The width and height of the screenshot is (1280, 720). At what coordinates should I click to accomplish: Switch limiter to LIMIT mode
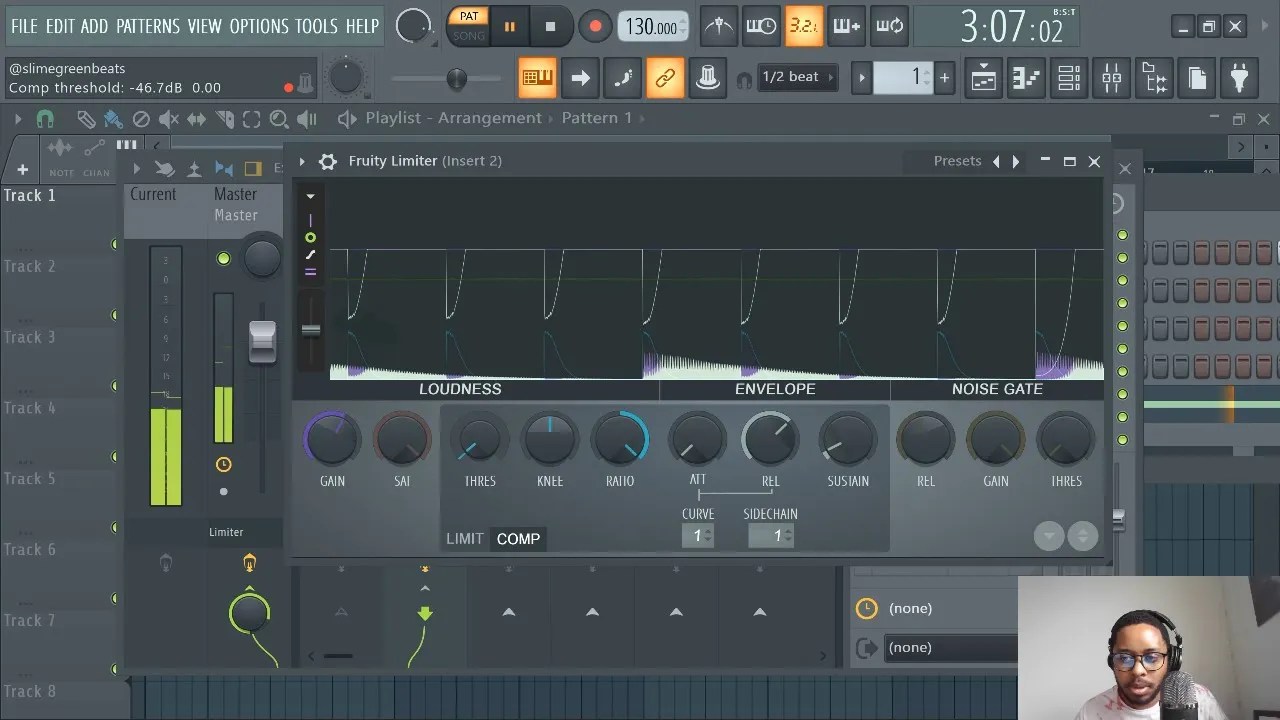coord(465,539)
